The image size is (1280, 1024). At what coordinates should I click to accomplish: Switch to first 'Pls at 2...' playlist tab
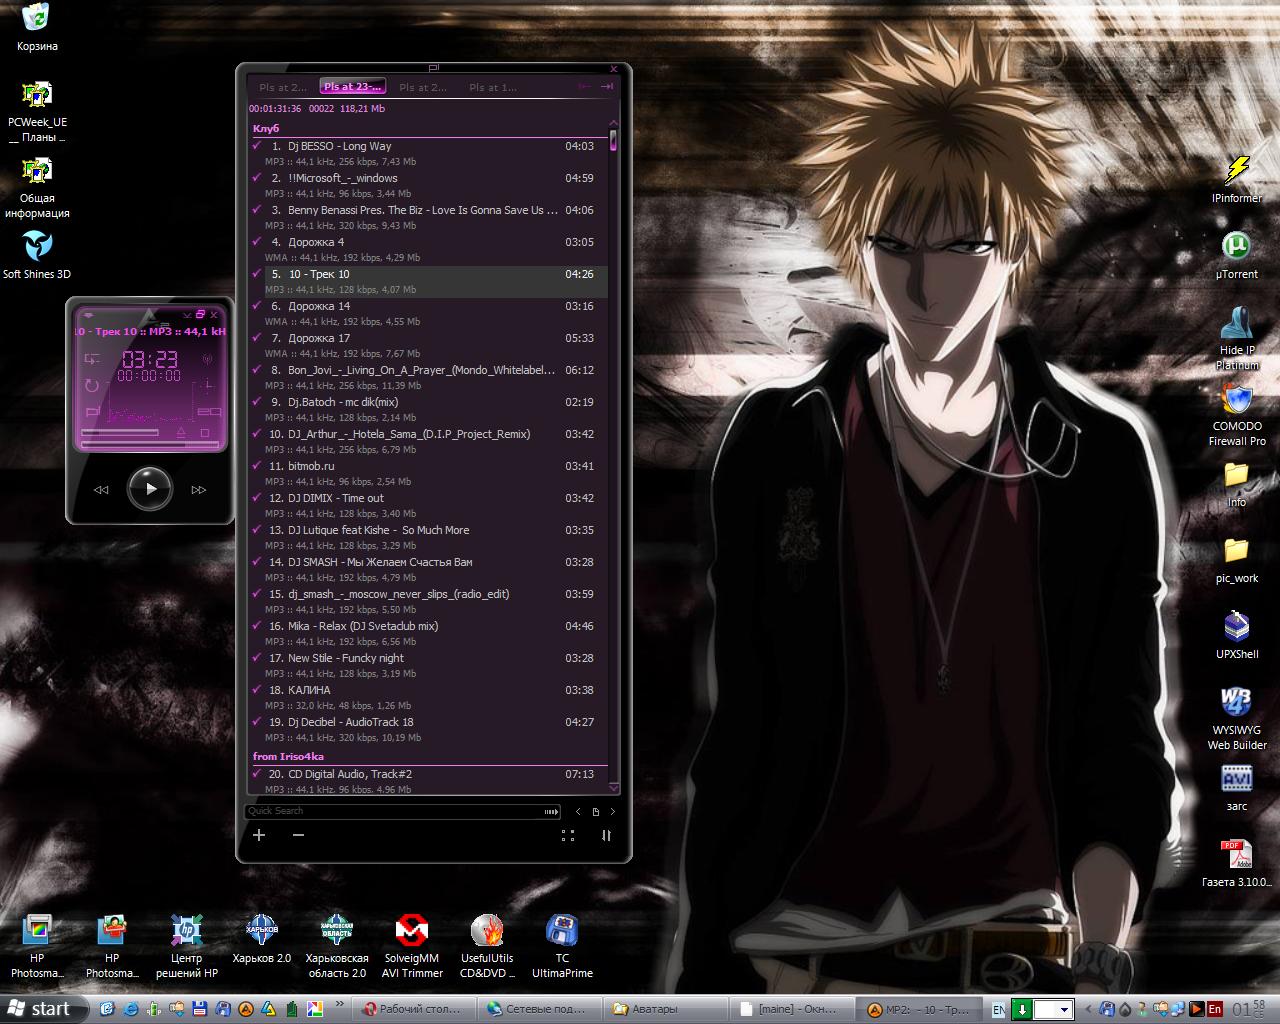[283, 87]
